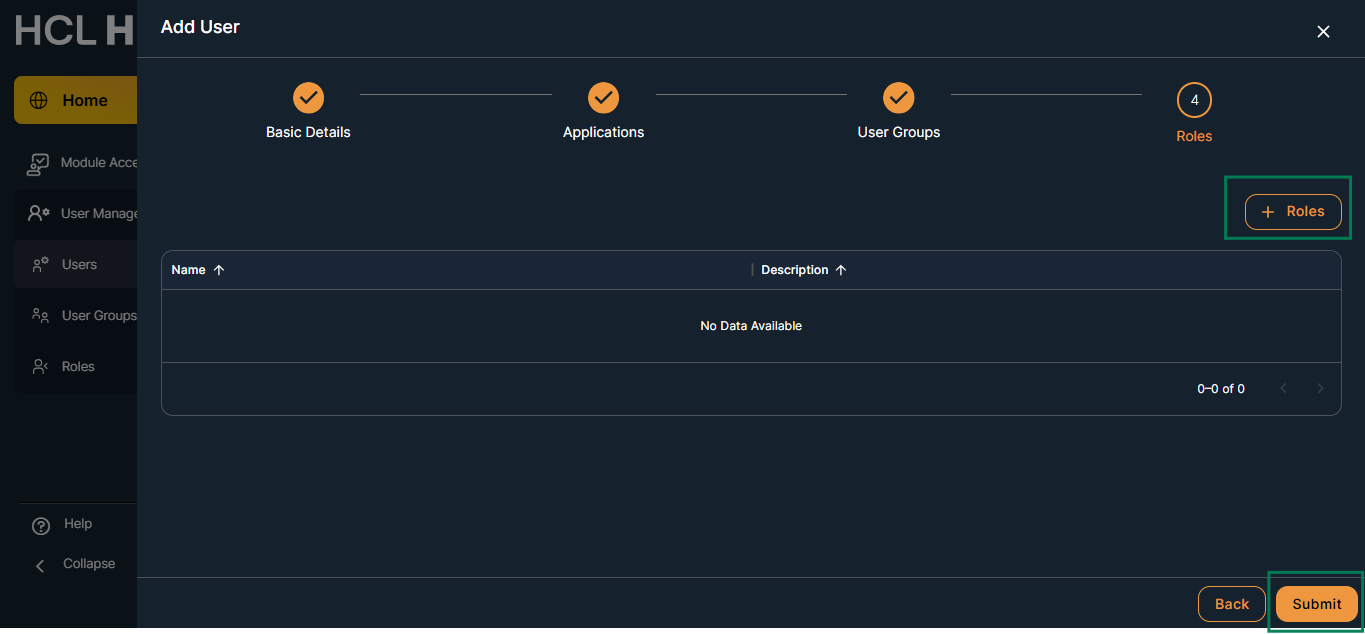
Task: Collapse the sidebar using chevron
Action: tap(41, 566)
